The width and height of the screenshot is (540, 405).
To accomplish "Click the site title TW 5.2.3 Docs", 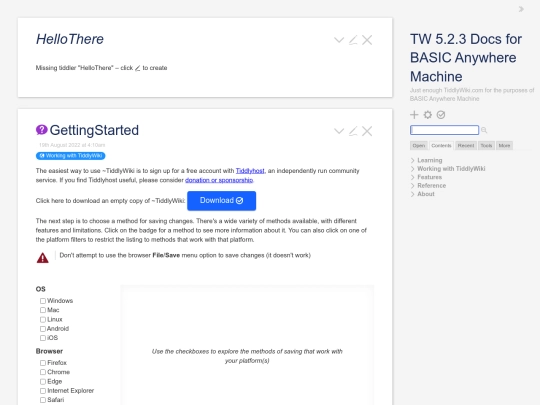I will click(x=466, y=58).
